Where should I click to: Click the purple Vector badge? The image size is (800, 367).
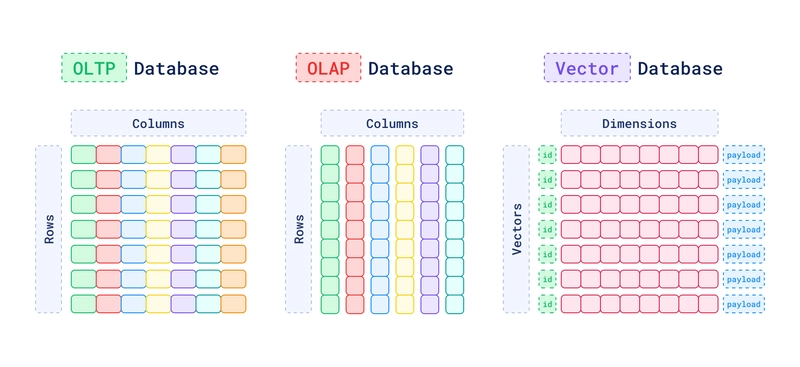point(587,68)
